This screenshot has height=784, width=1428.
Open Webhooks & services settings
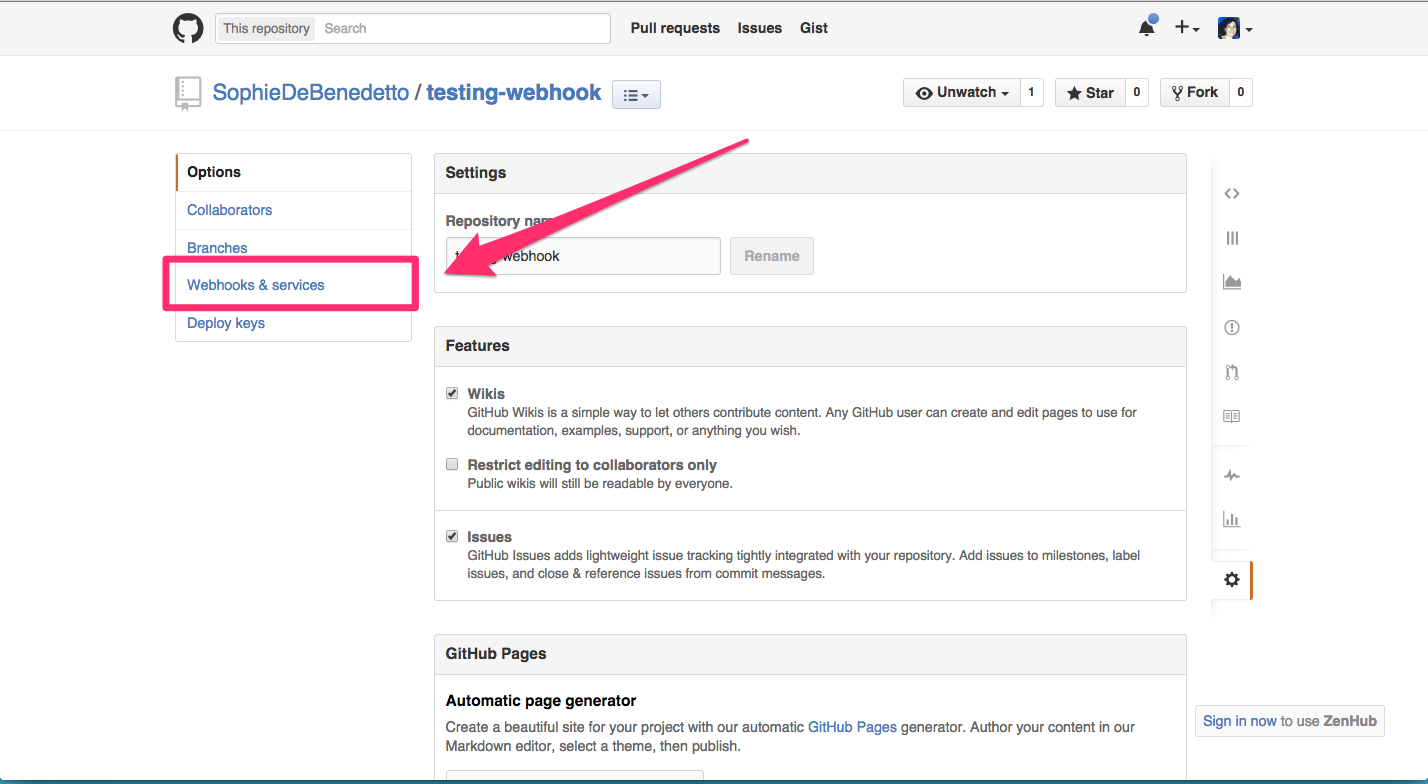[x=256, y=285]
